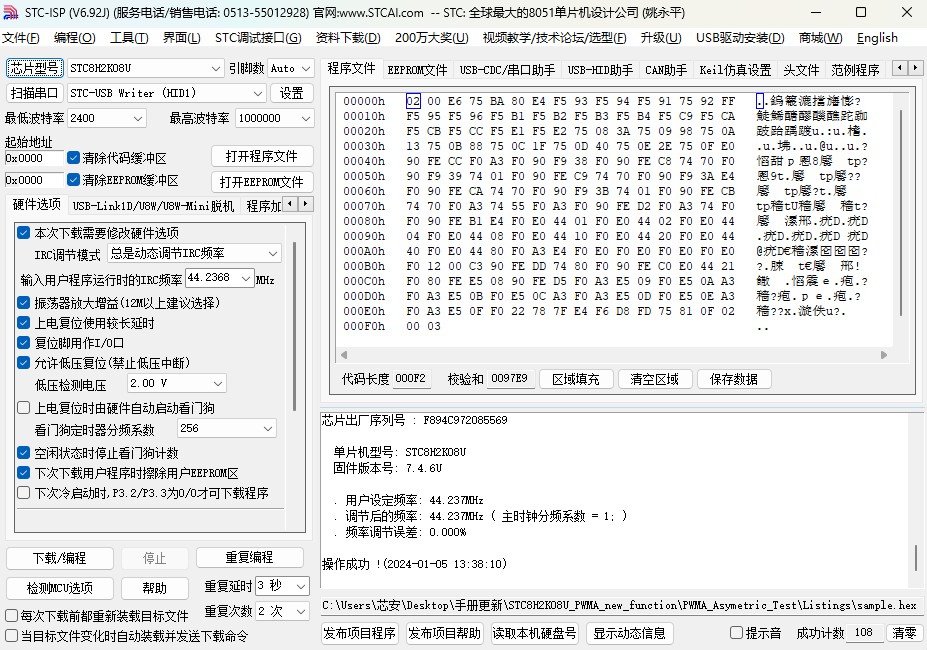Click 读取本机硬盘号 button
This screenshot has height=650, width=927.
534,634
